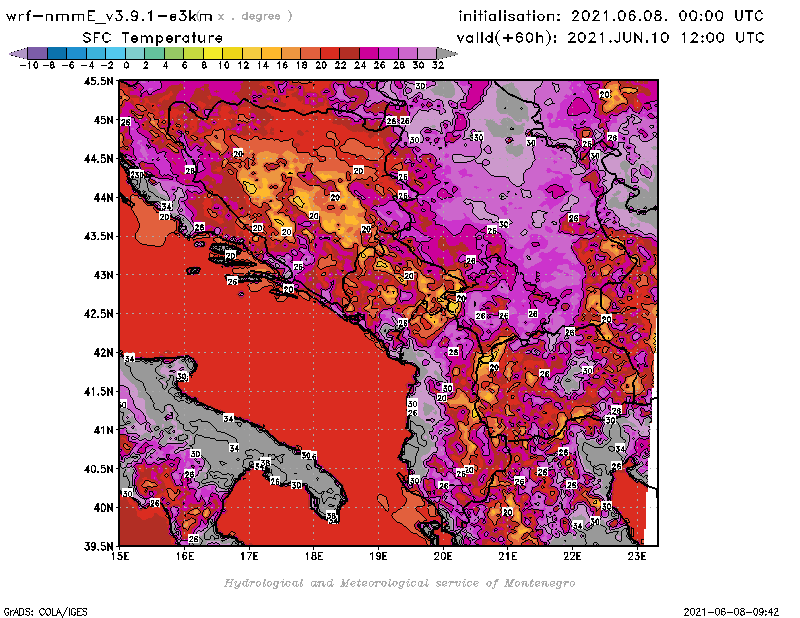This screenshot has height=618, width=800.
Task: Click the longitude axis label '15E'
Action: (x=120, y=556)
